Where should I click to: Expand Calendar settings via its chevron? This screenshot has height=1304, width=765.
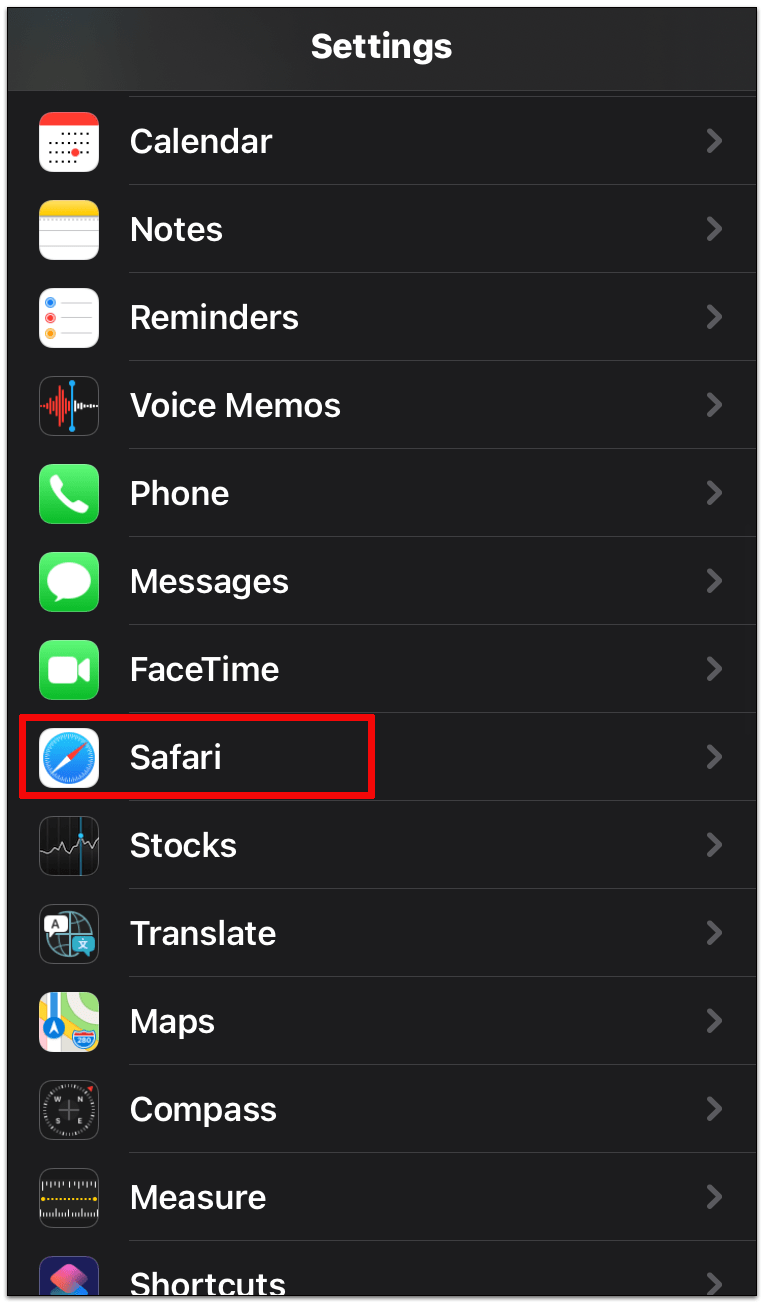[714, 141]
